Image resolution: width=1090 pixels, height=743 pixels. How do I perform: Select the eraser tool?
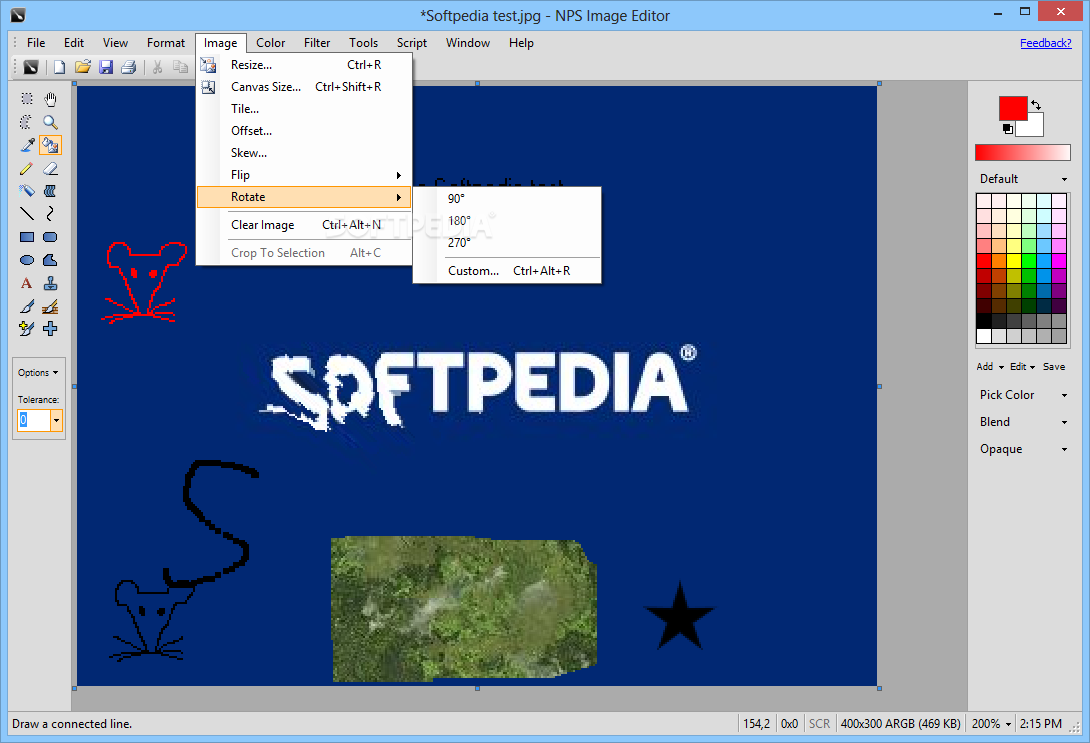[50, 168]
